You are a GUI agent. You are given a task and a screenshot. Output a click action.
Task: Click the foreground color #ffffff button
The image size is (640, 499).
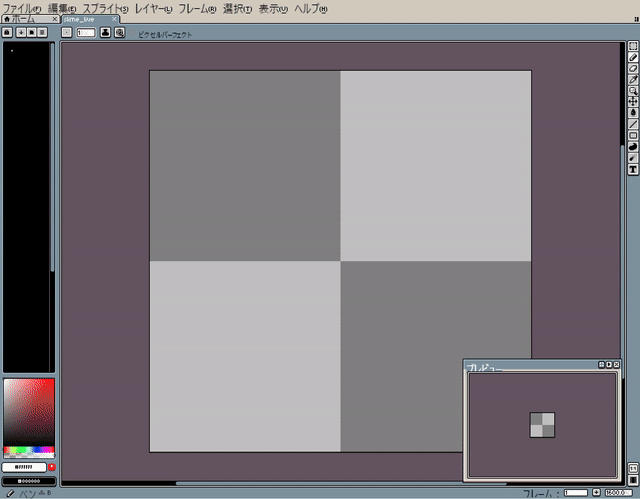pyautogui.click(x=24, y=467)
